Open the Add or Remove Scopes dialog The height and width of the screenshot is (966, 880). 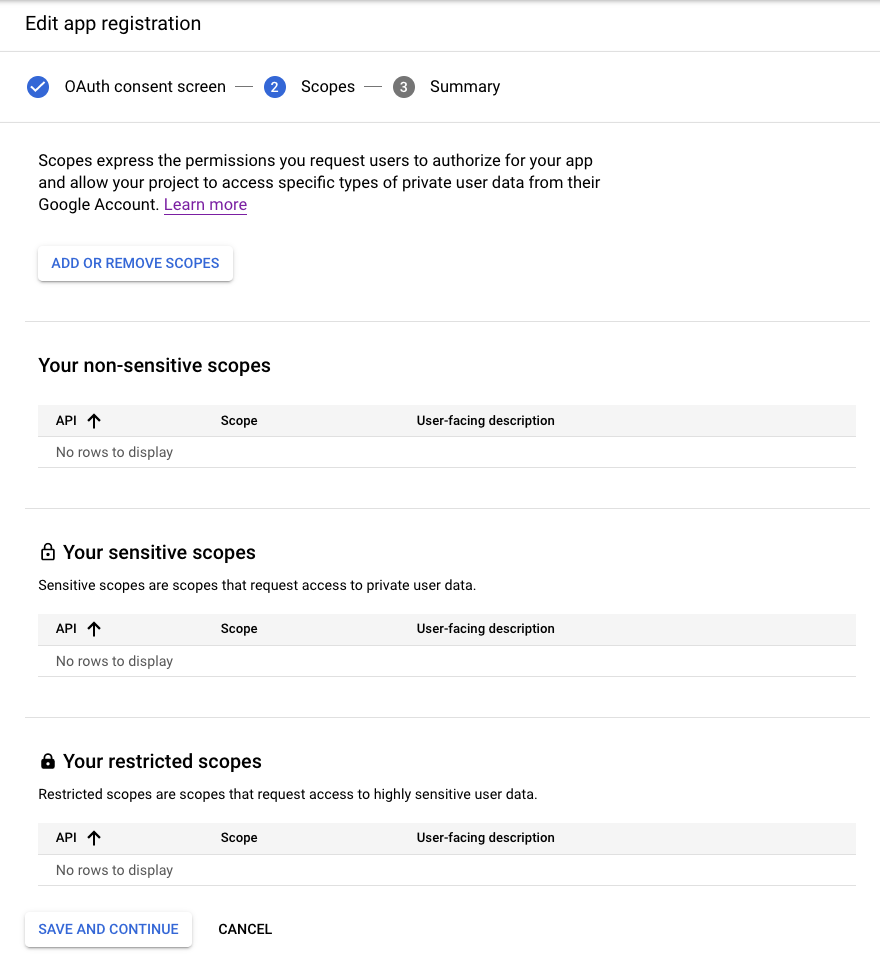click(136, 263)
